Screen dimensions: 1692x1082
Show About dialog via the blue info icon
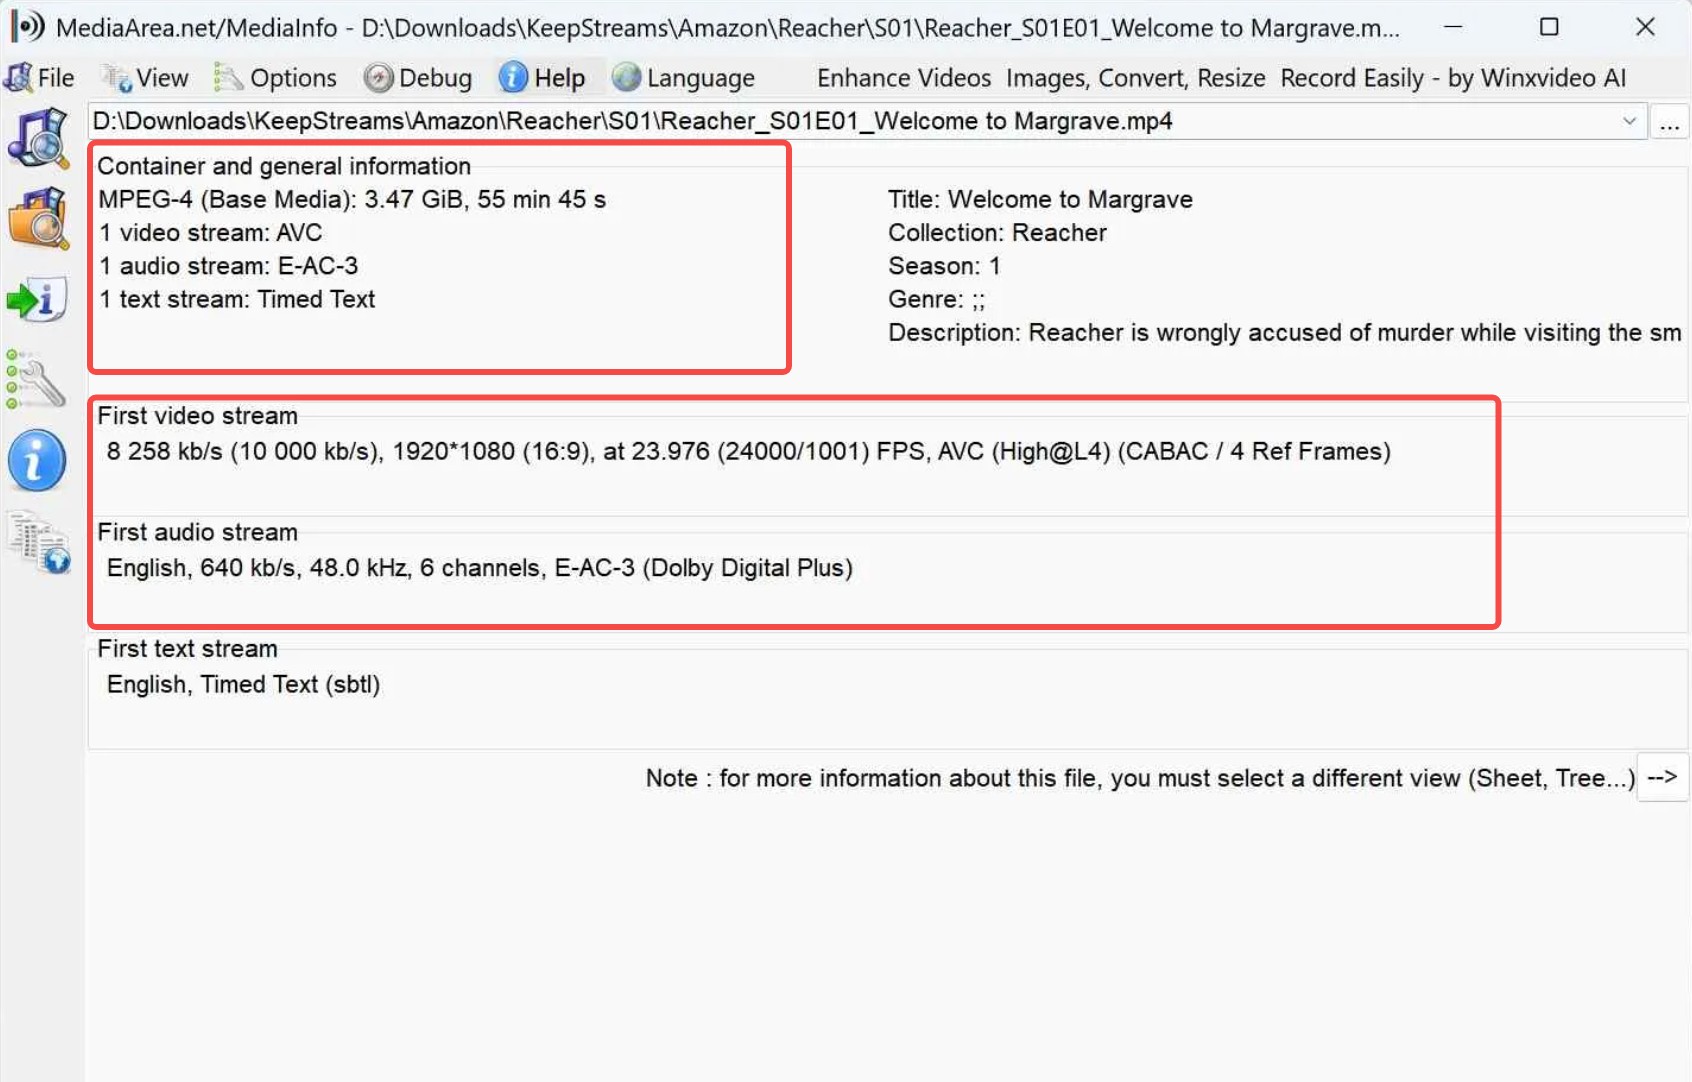(x=38, y=460)
